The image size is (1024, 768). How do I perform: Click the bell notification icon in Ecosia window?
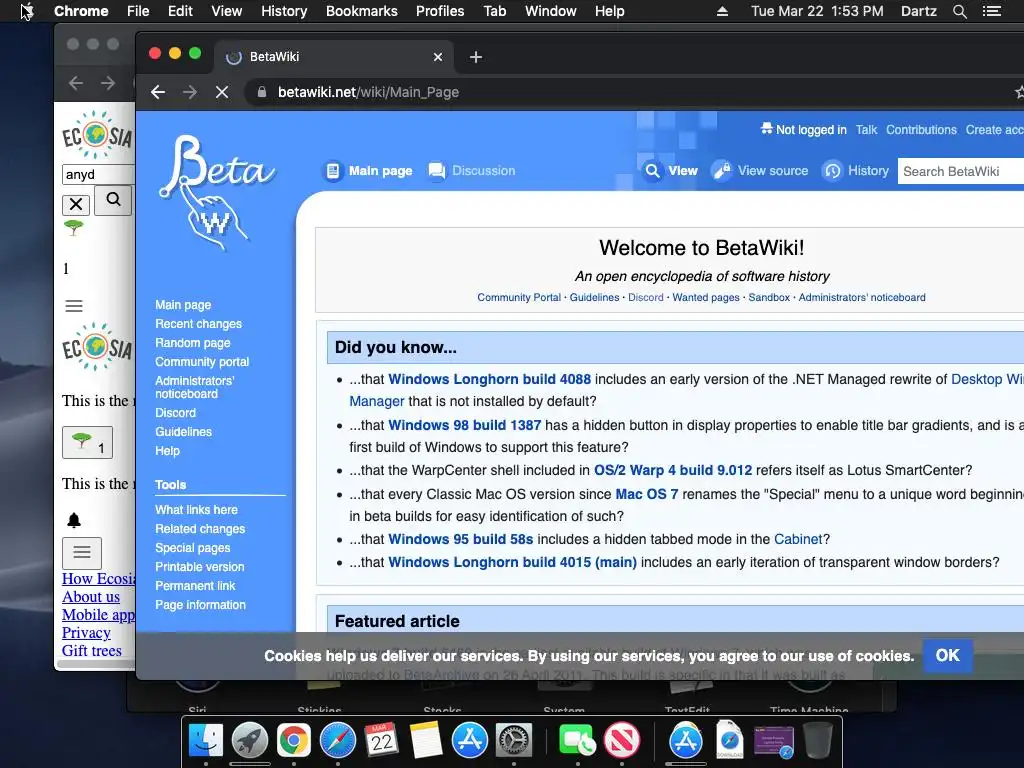tap(74, 520)
